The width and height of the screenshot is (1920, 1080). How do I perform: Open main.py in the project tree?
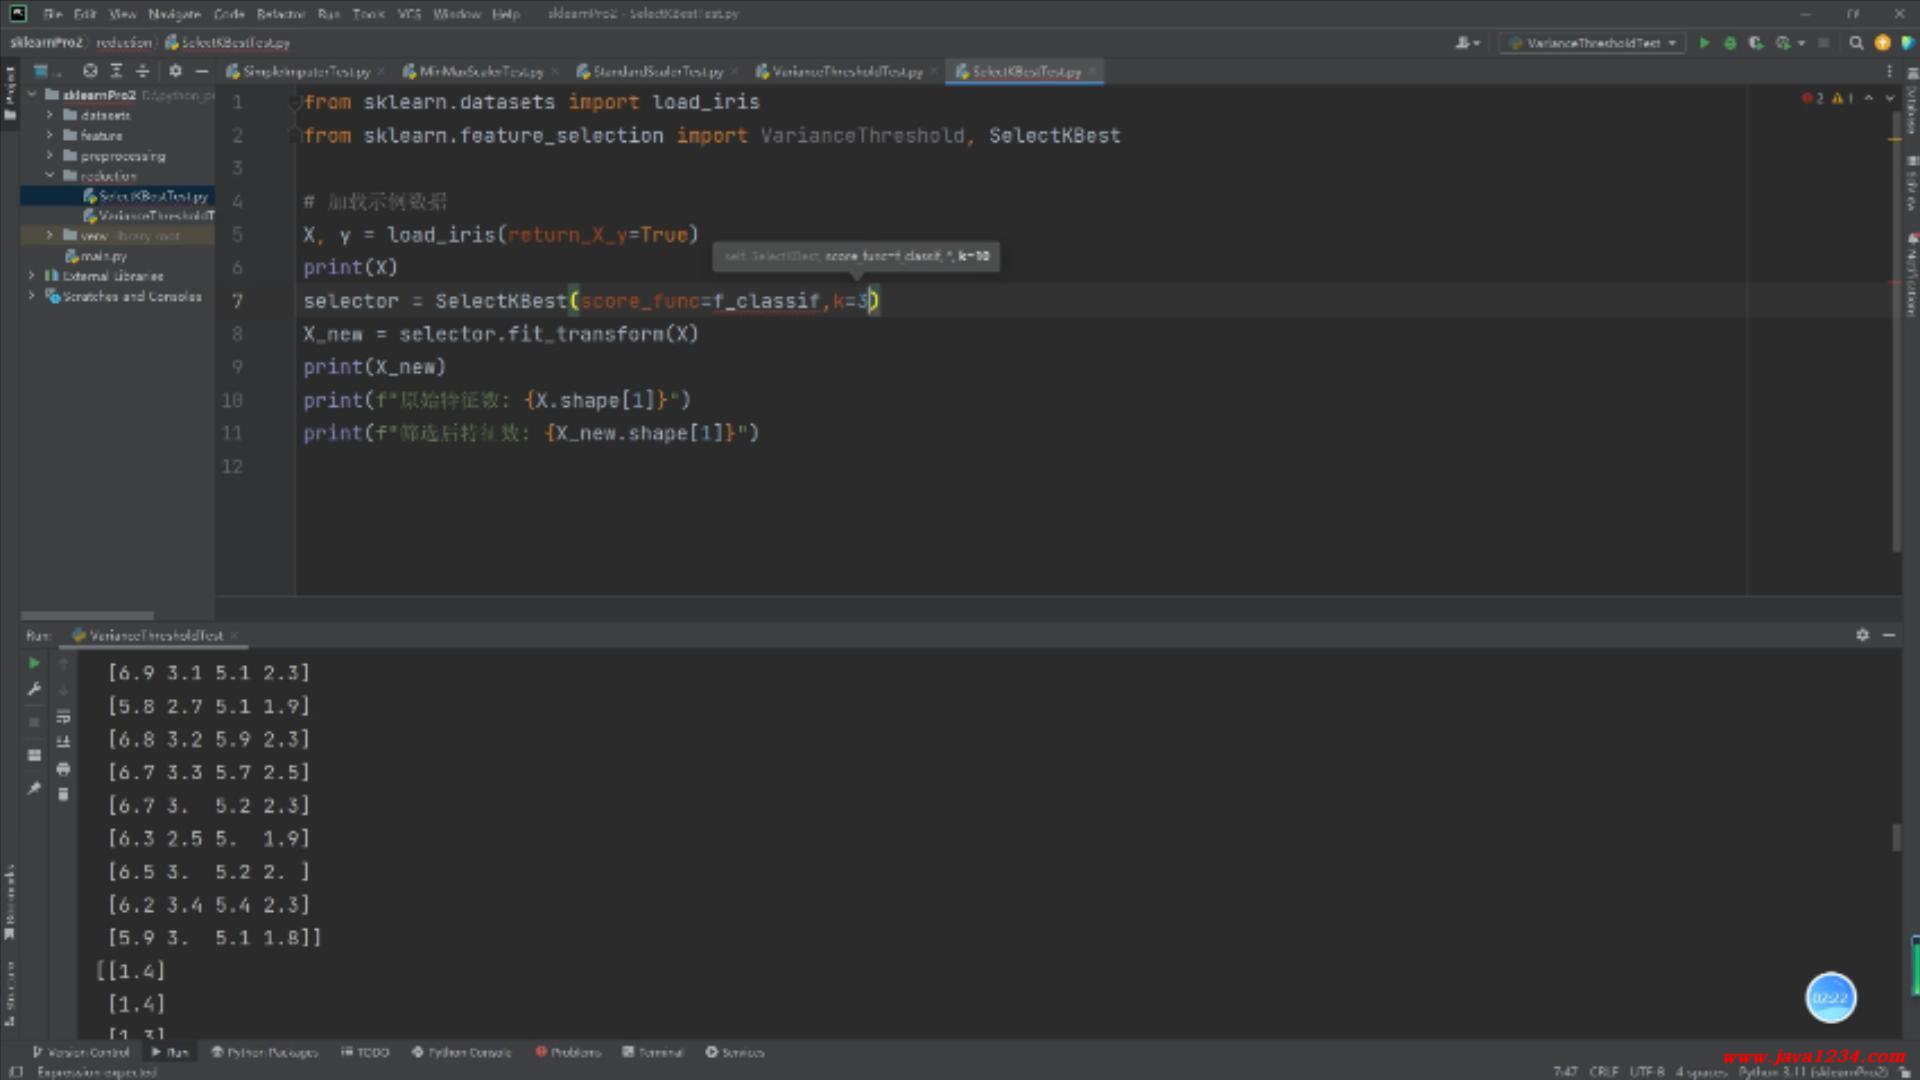tap(103, 256)
